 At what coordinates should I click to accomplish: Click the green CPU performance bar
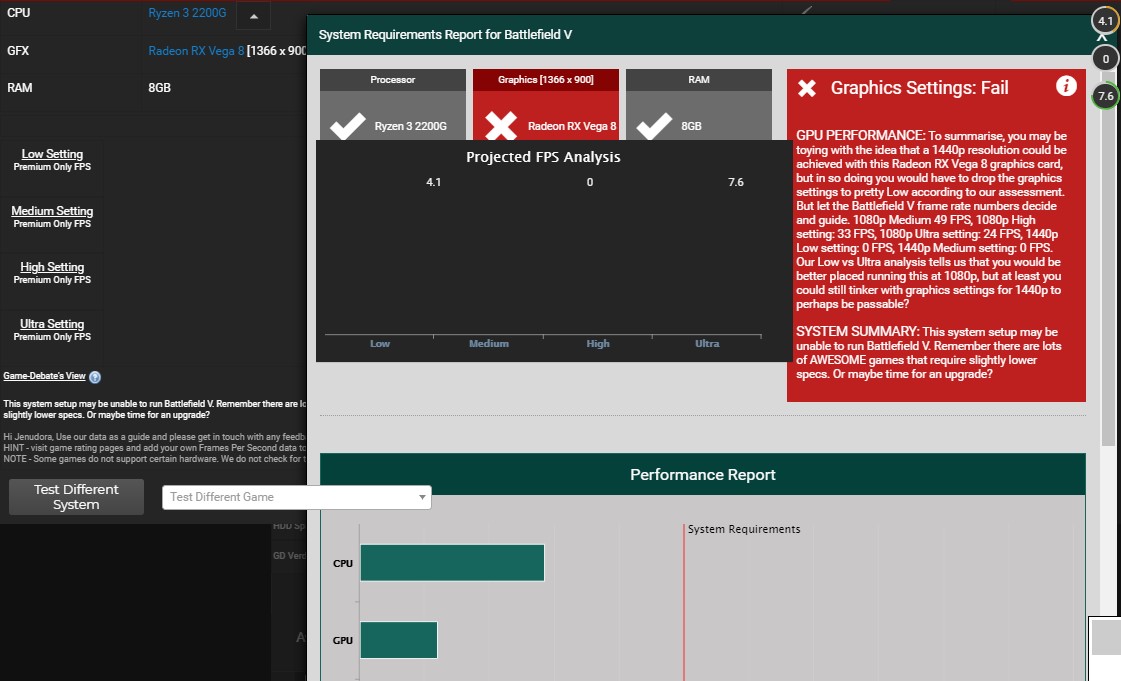[452, 563]
